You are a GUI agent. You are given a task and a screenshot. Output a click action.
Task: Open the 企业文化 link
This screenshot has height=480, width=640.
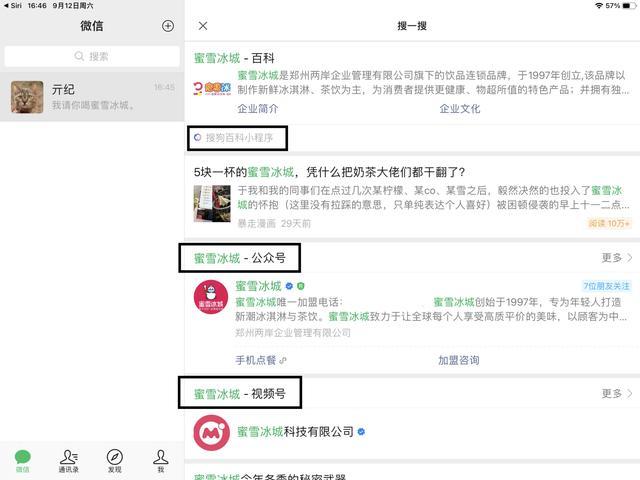[460, 109]
